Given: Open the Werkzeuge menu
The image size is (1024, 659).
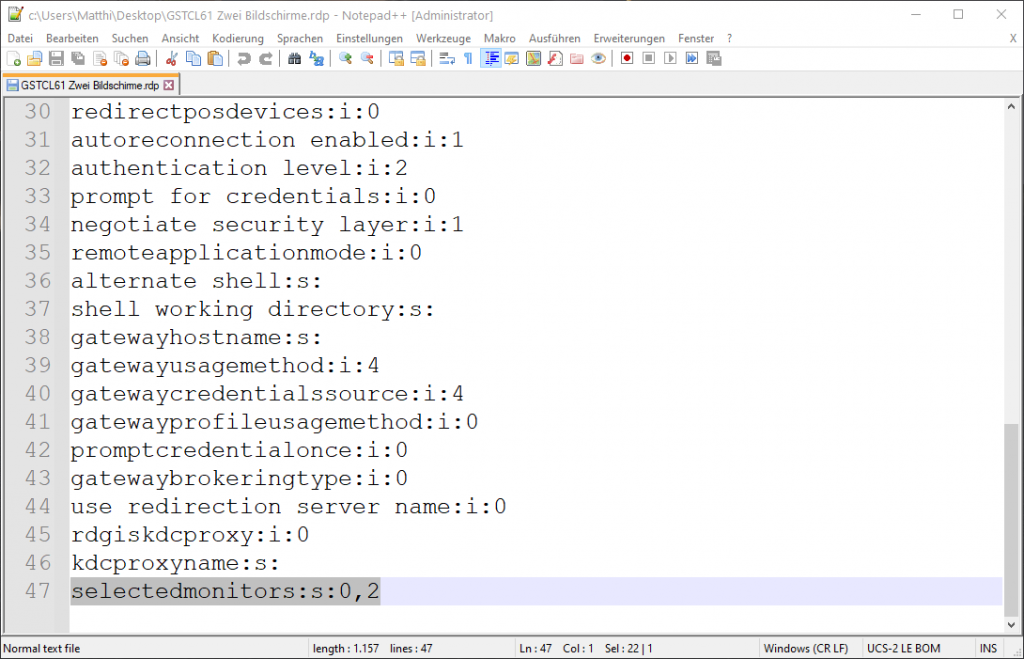Looking at the screenshot, I should [x=443, y=39].
